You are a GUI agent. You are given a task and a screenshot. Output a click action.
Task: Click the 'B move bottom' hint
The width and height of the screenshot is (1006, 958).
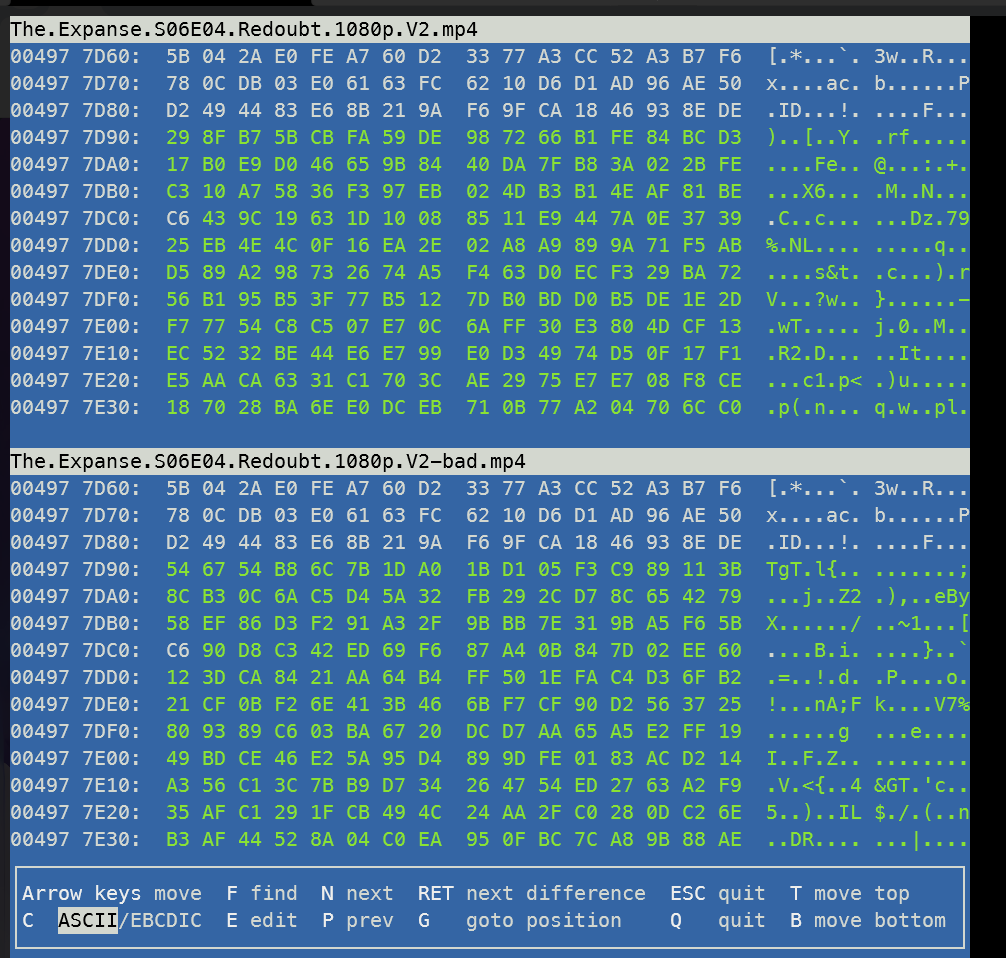point(867,920)
